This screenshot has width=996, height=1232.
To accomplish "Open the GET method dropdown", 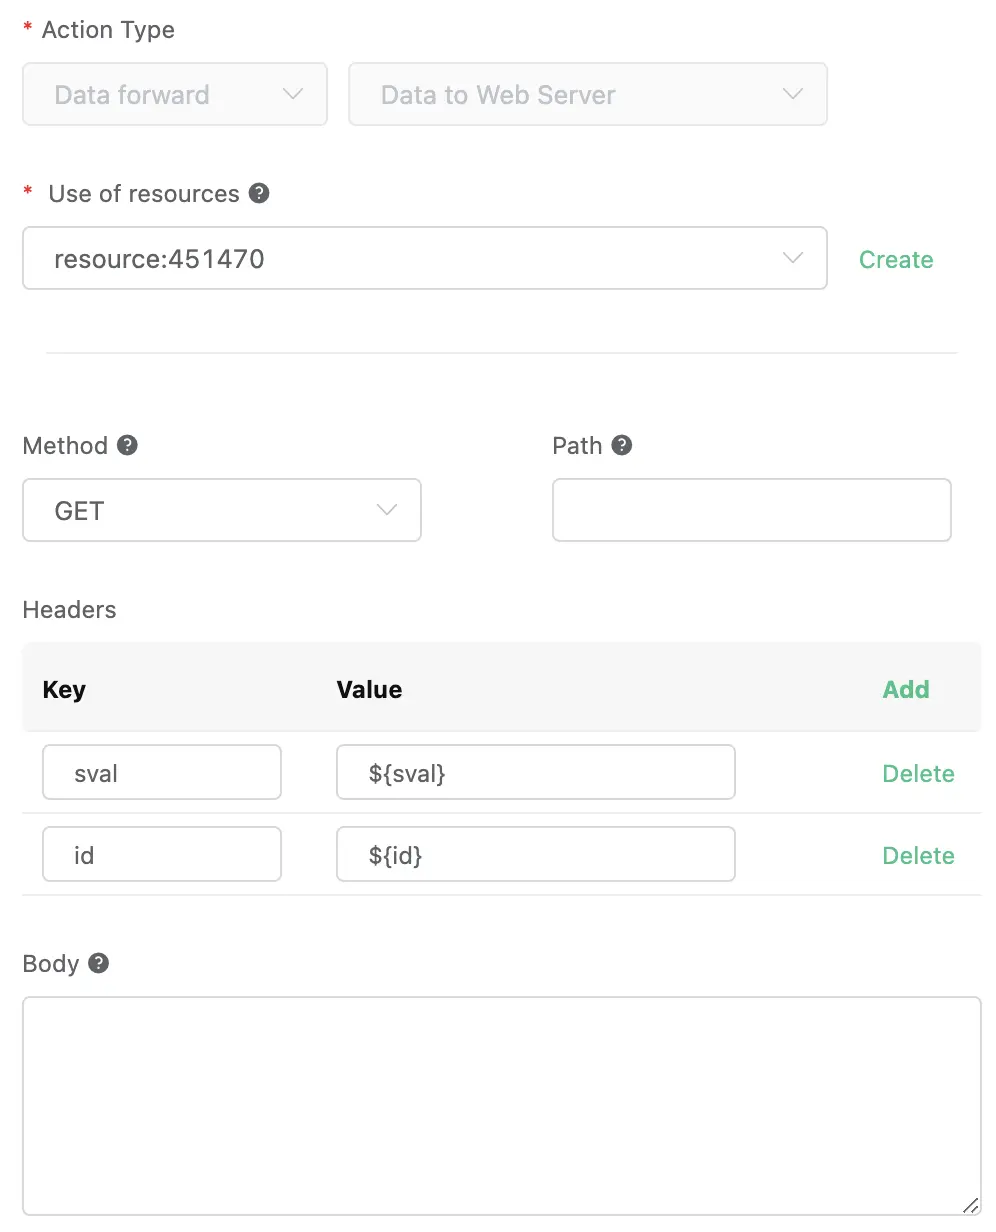I will (221, 511).
